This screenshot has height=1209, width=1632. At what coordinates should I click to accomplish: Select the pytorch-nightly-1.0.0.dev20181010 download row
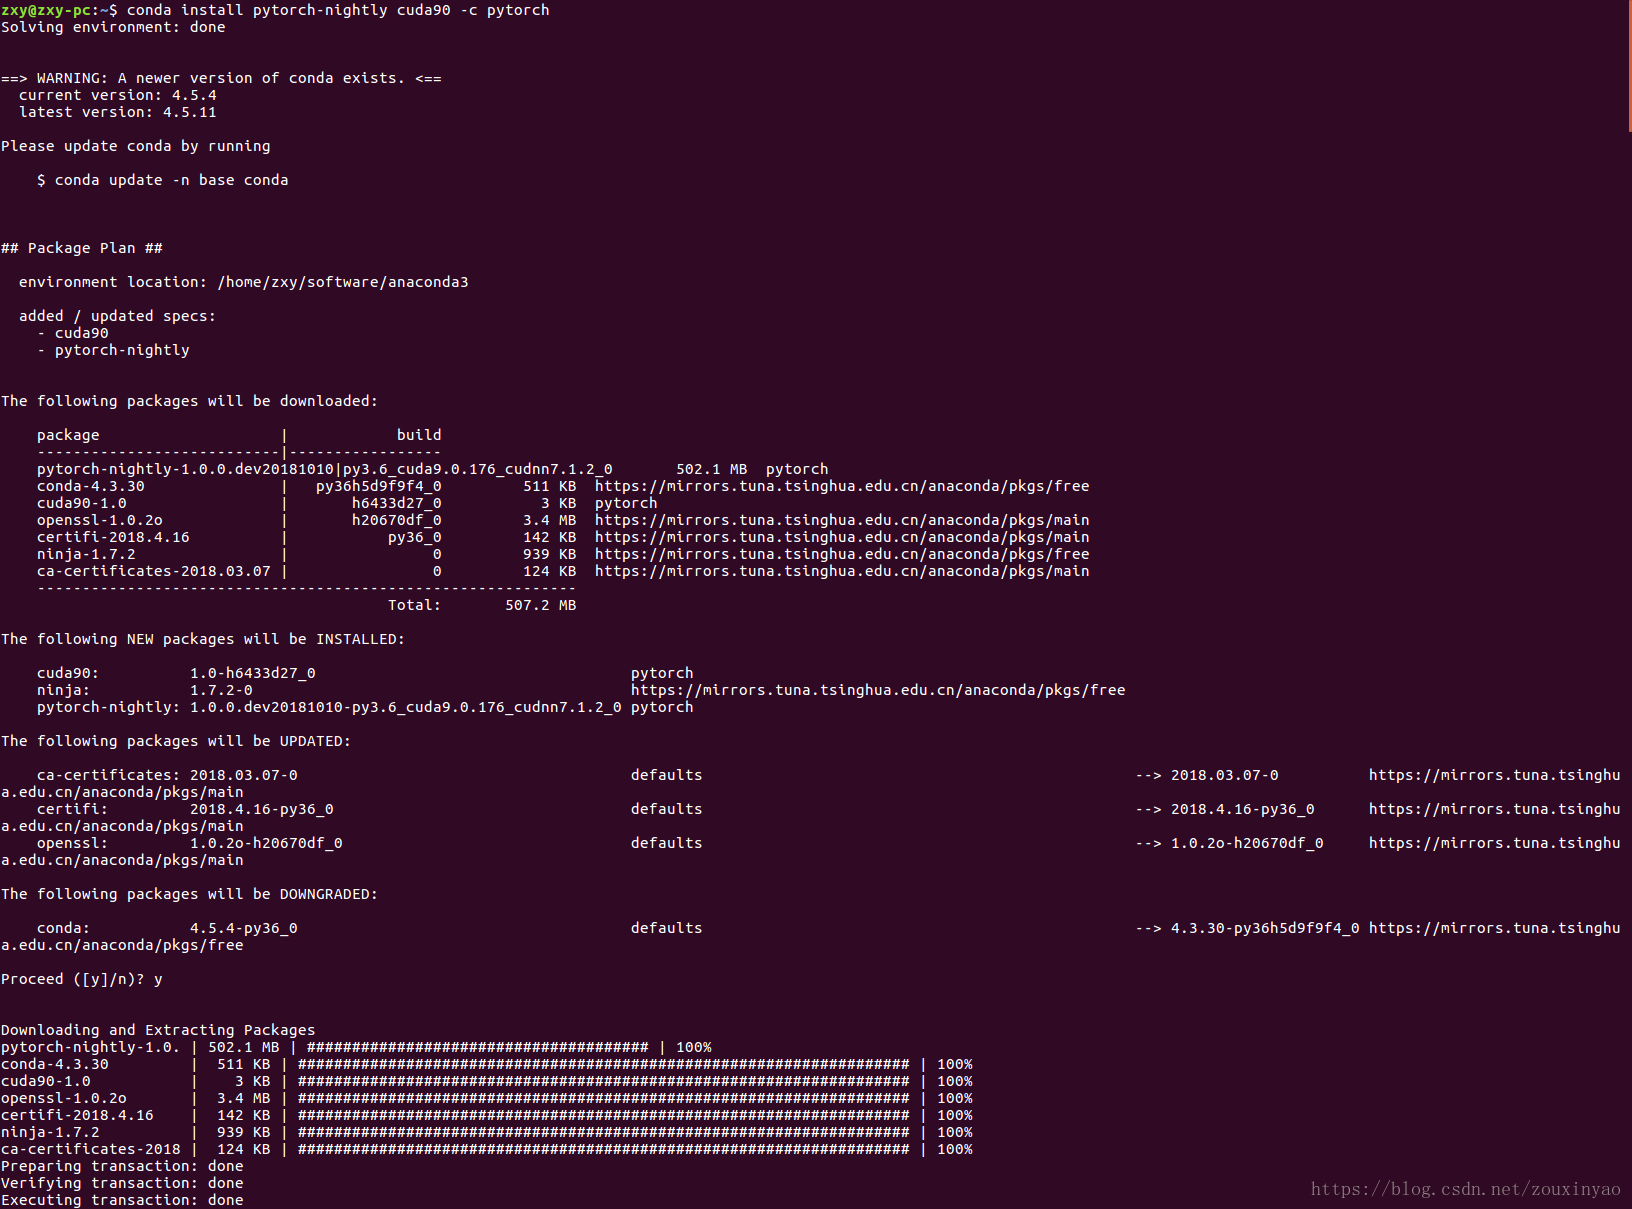coord(433,469)
